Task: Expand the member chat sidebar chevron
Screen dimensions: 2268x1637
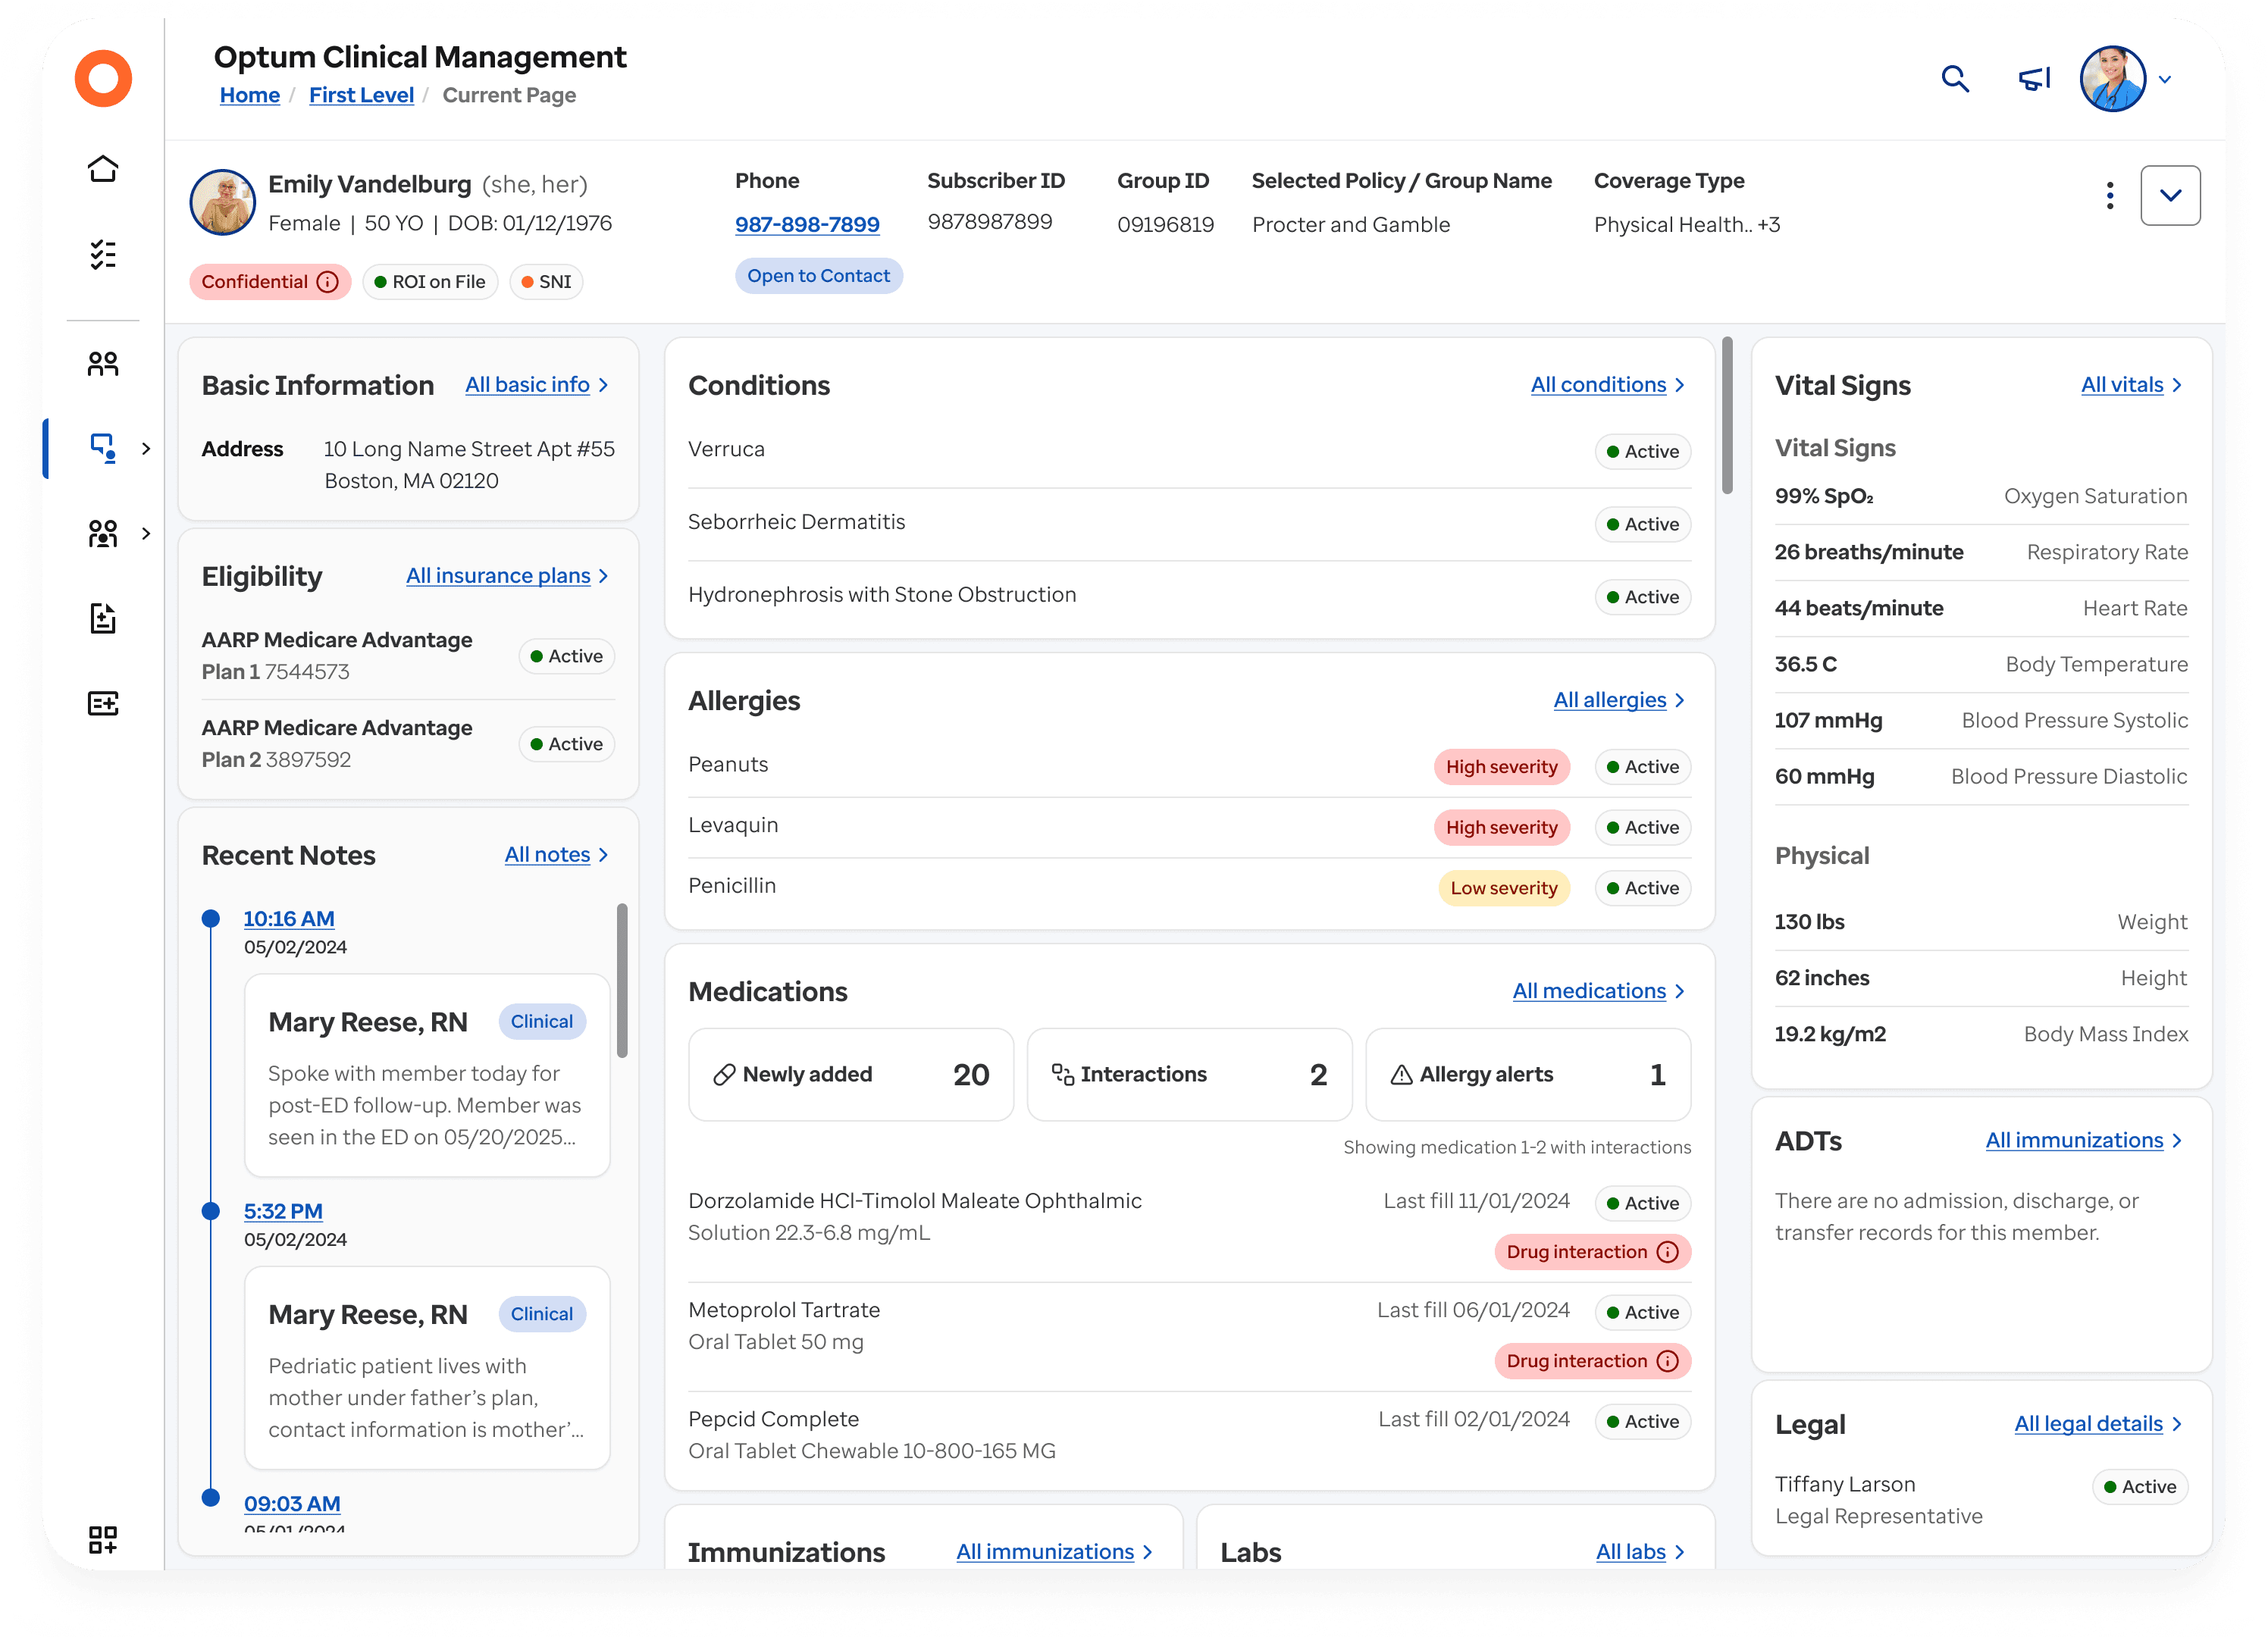Action: [x=146, y=448]
